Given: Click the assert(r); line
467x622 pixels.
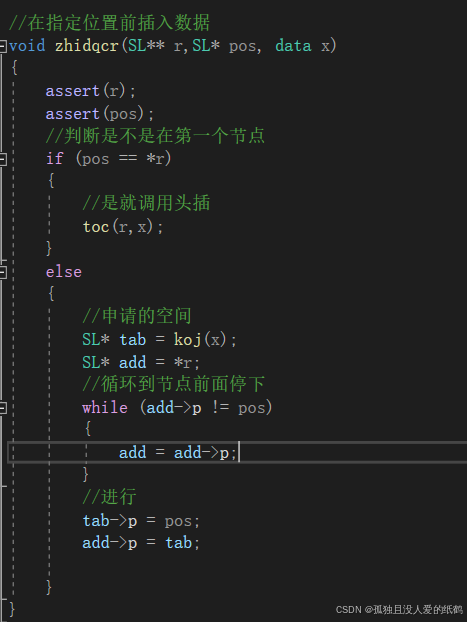Looking at the screenshot, I should [90, 91].
